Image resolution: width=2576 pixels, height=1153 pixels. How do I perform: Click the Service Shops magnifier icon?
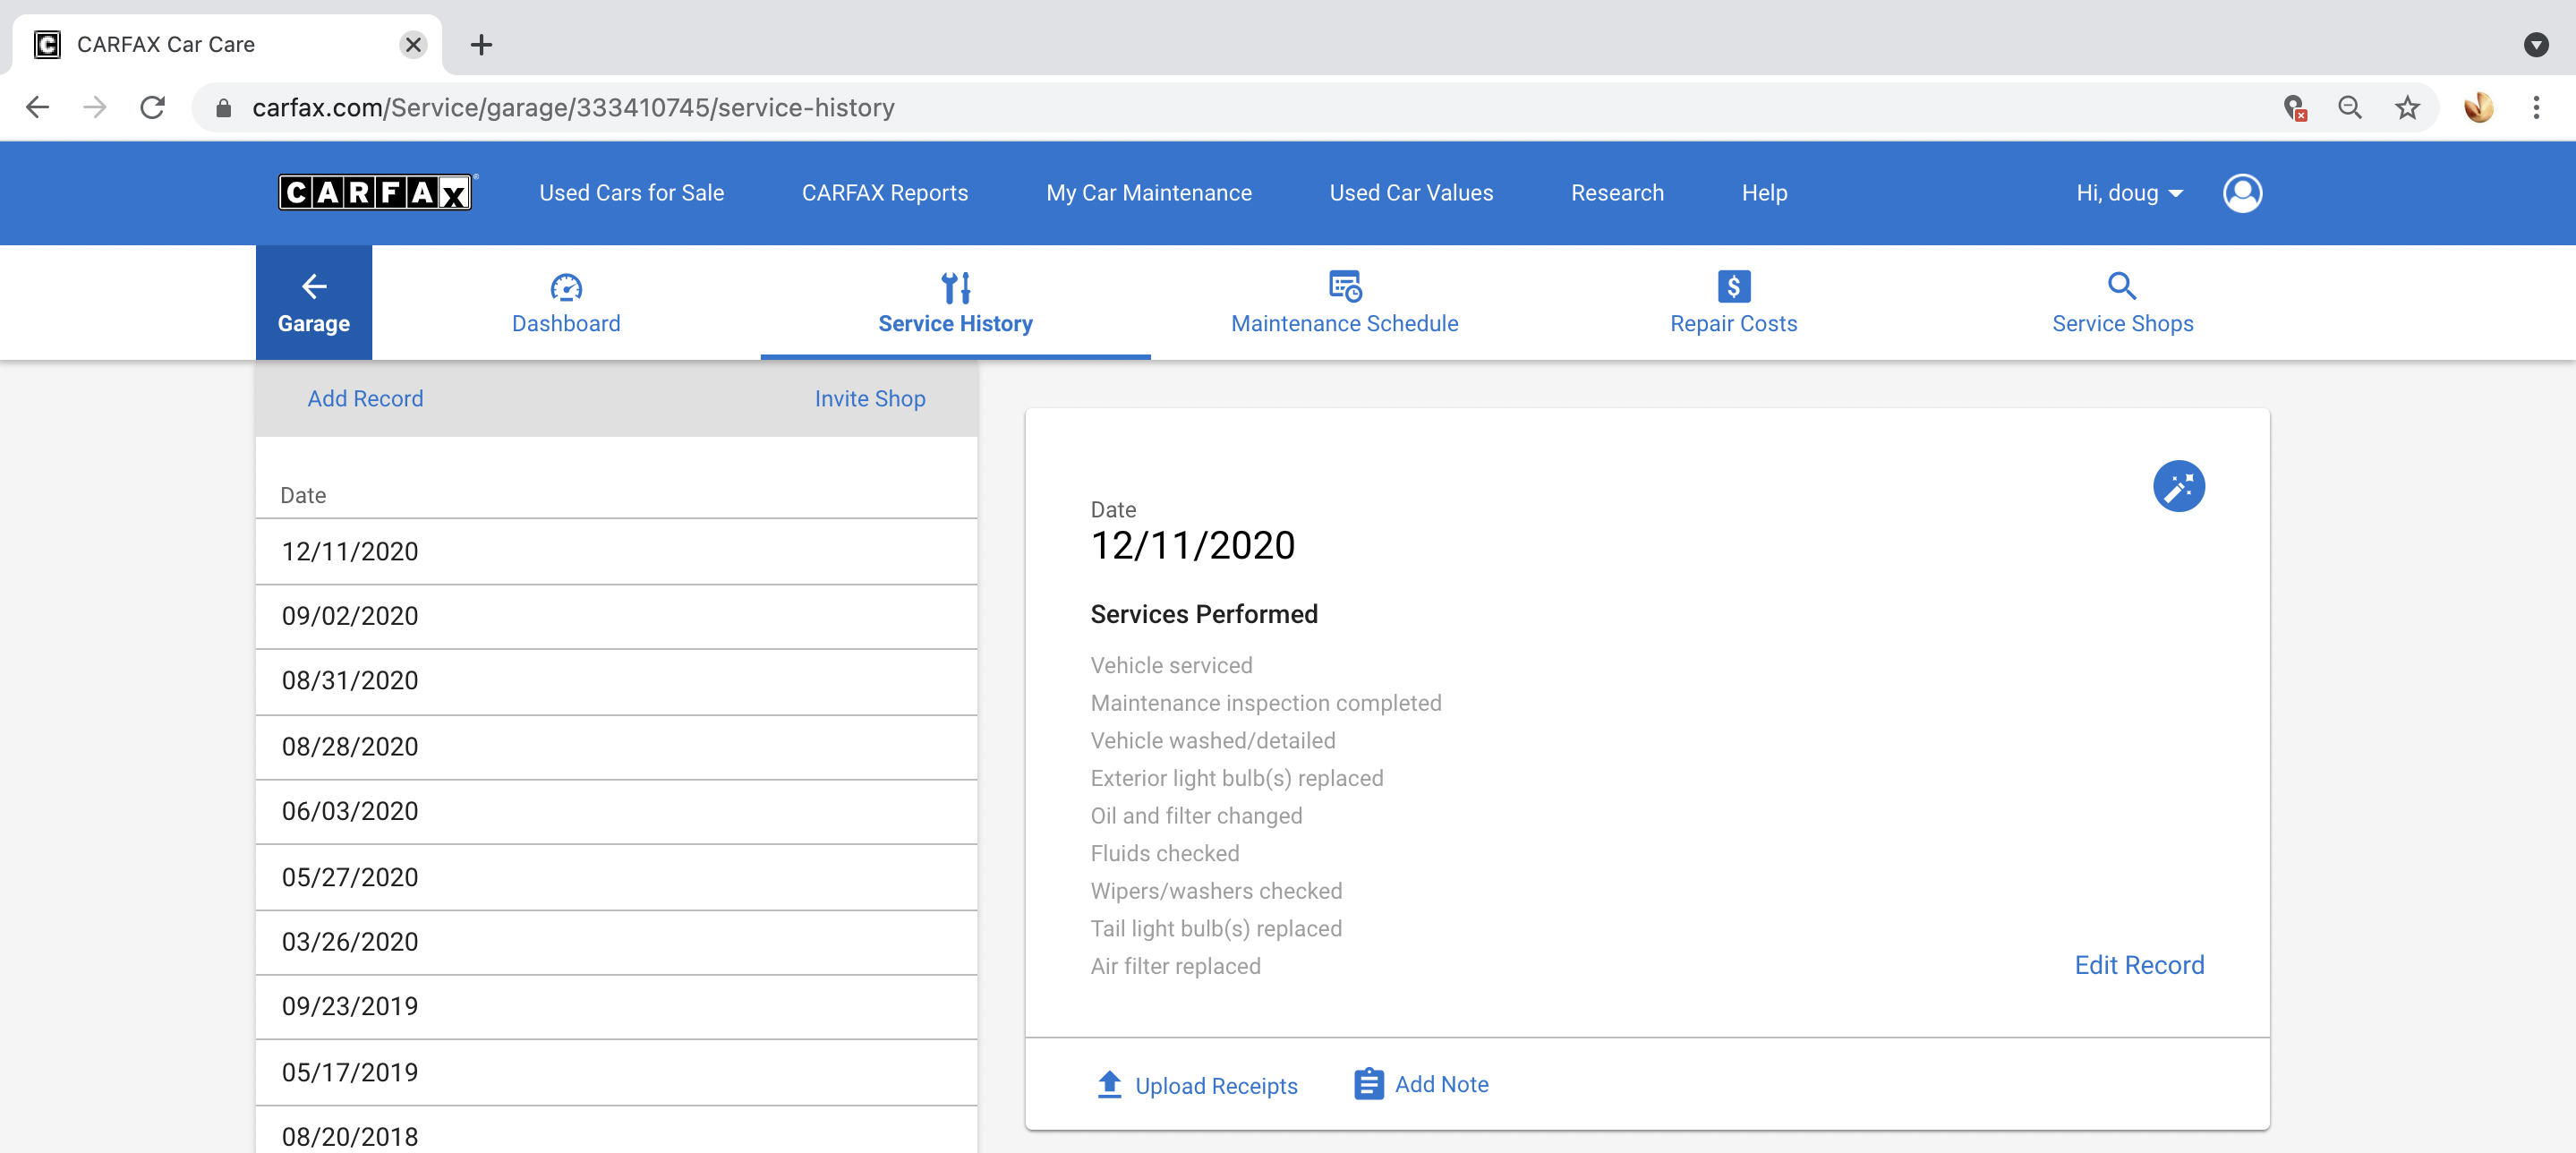[2122, 287]
